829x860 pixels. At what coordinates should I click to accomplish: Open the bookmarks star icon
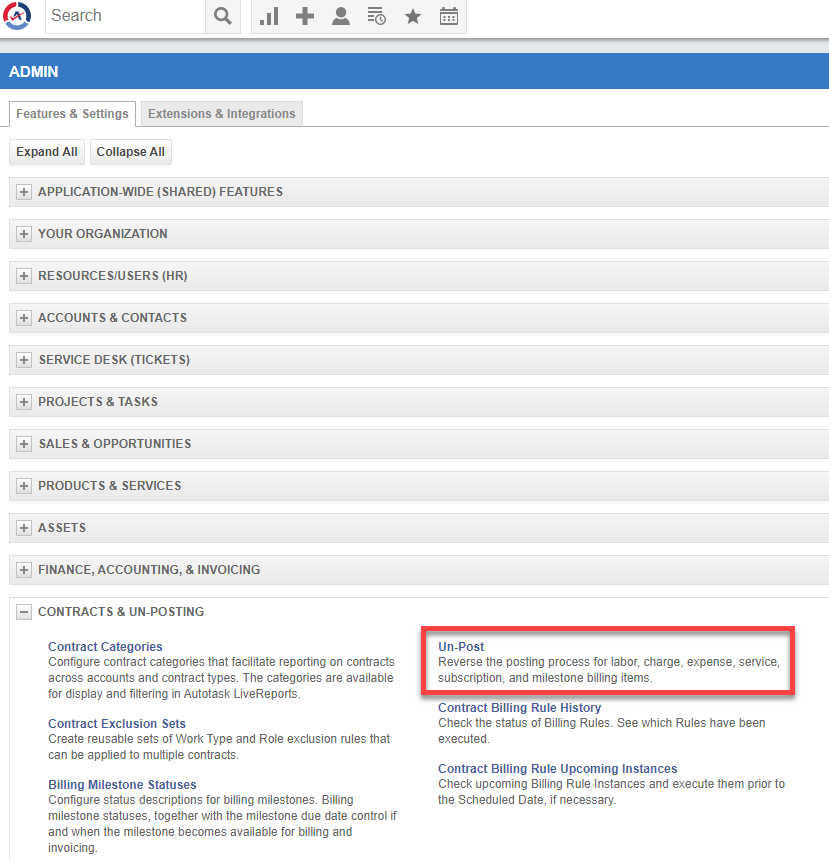[x=413, y=16]
